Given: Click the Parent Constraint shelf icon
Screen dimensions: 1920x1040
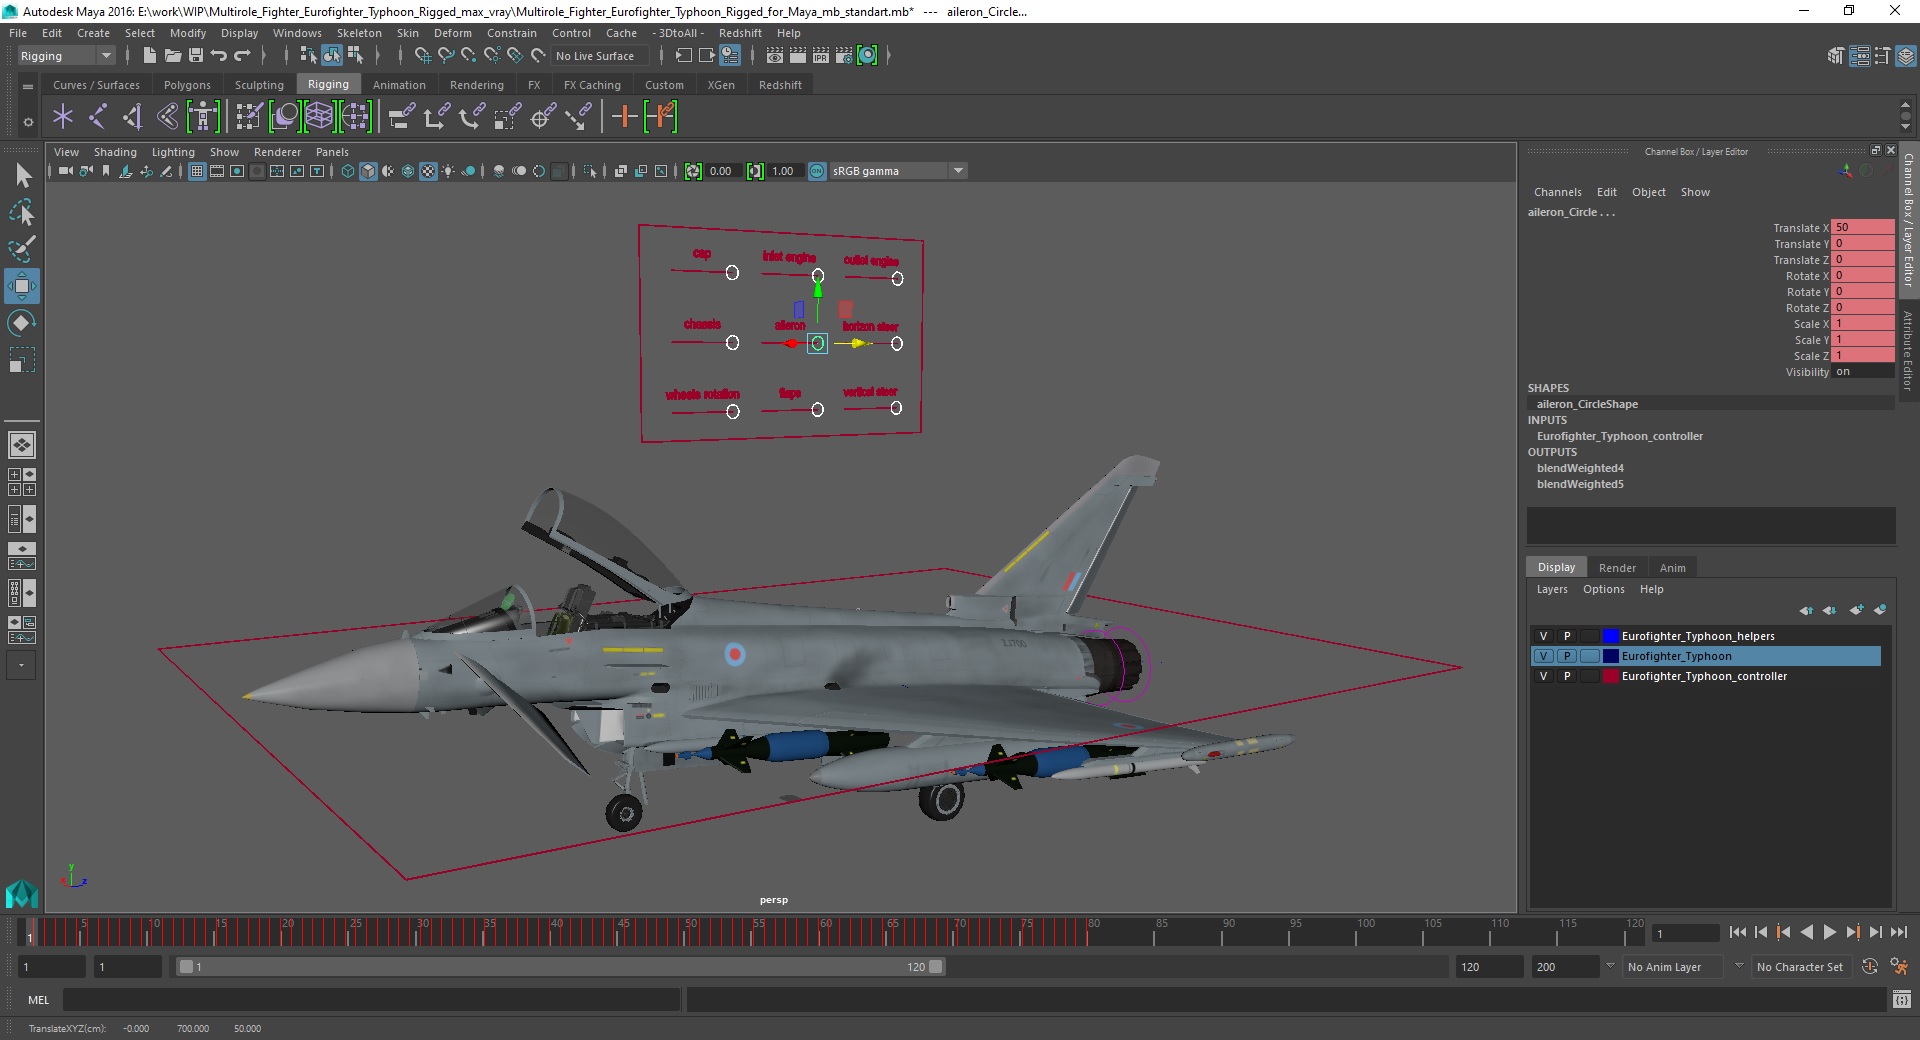Looking at the screenshot, I should [402, 117].
